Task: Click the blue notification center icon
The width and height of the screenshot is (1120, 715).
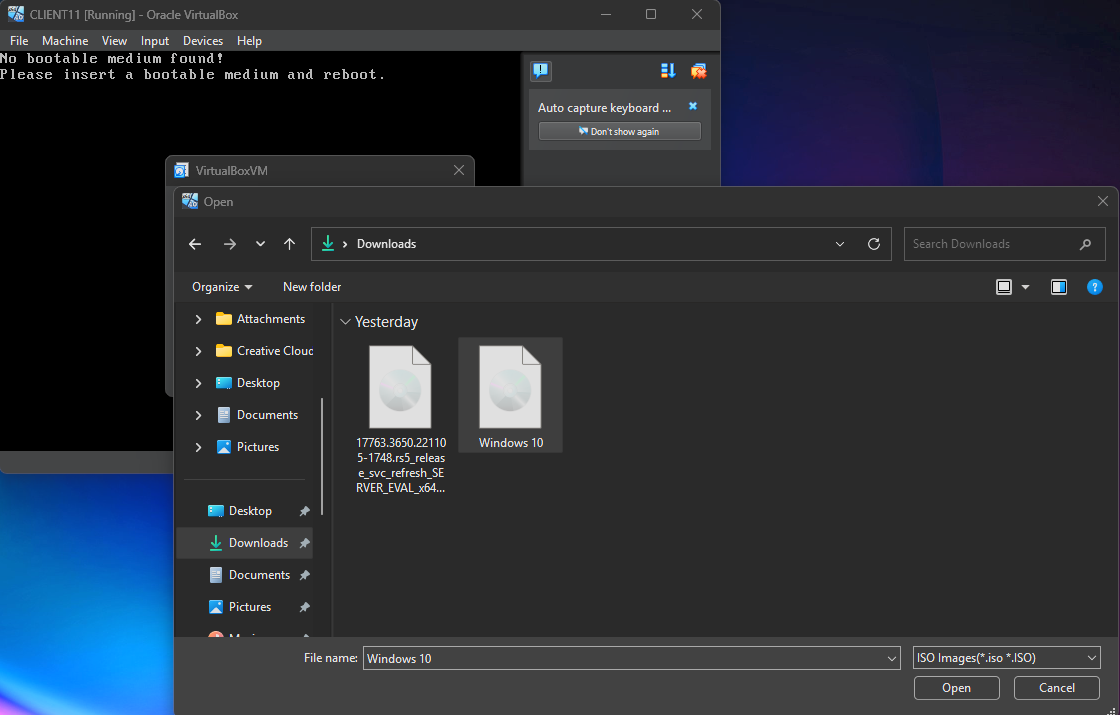Action: tap(541, 71)
